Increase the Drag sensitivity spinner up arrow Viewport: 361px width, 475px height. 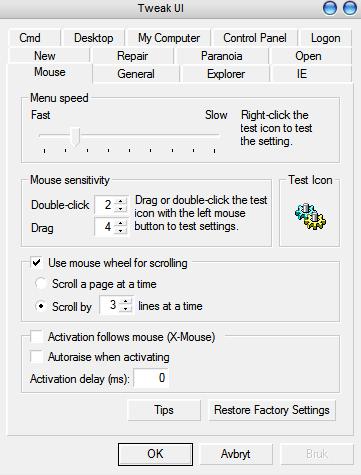(x=121, y=223)
